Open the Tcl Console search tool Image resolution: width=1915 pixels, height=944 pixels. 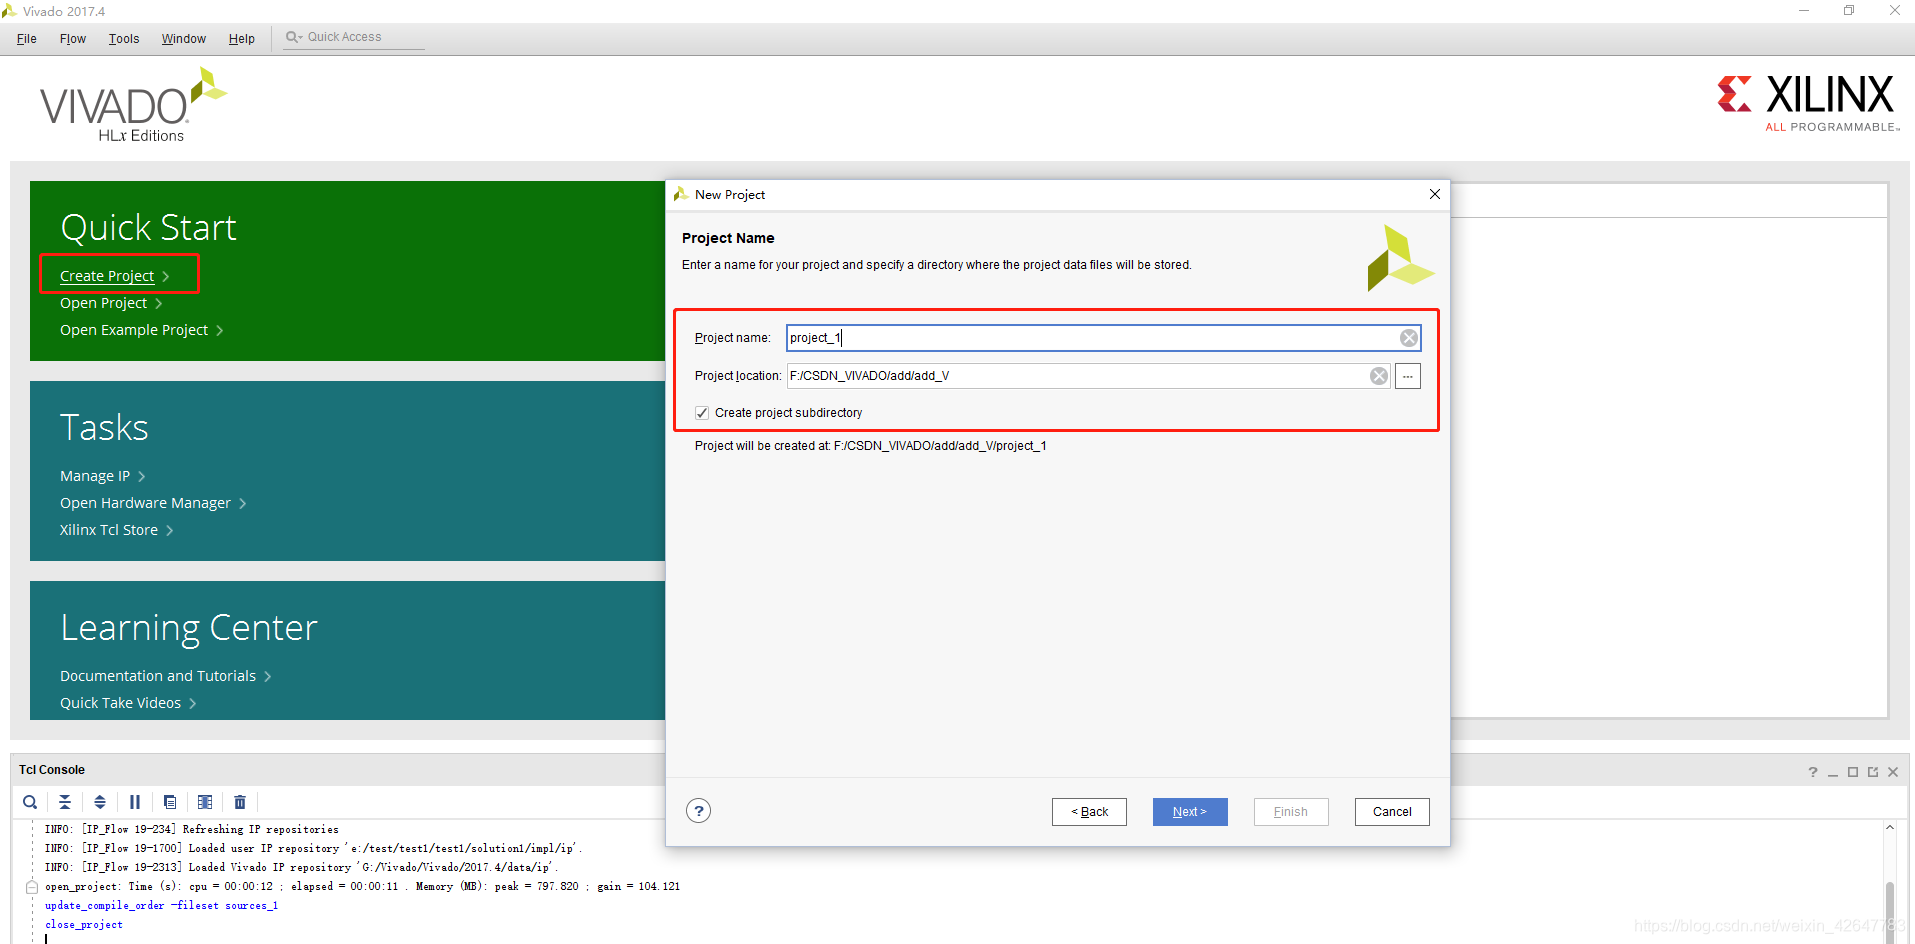(x=30, y=802)
